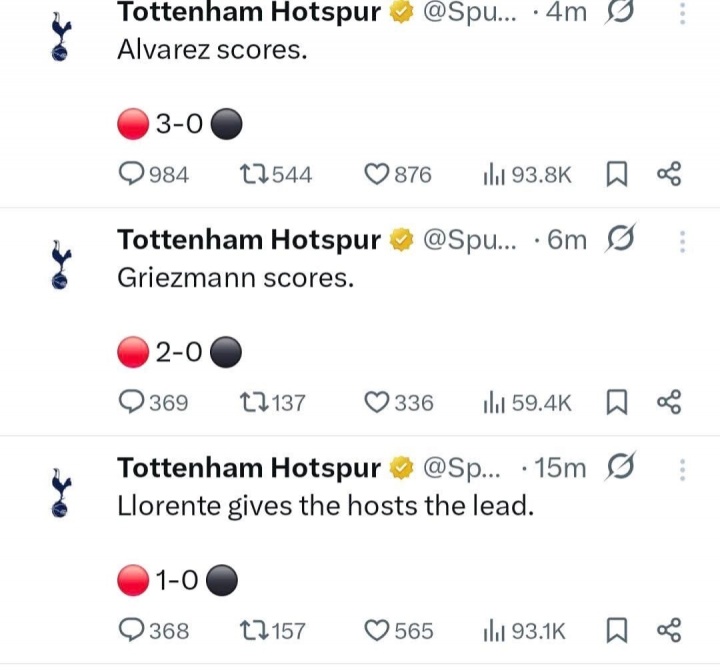Screen dimensions: 720x672
Task: Open more options on Alvarez tweet
Action: point(683,13)
